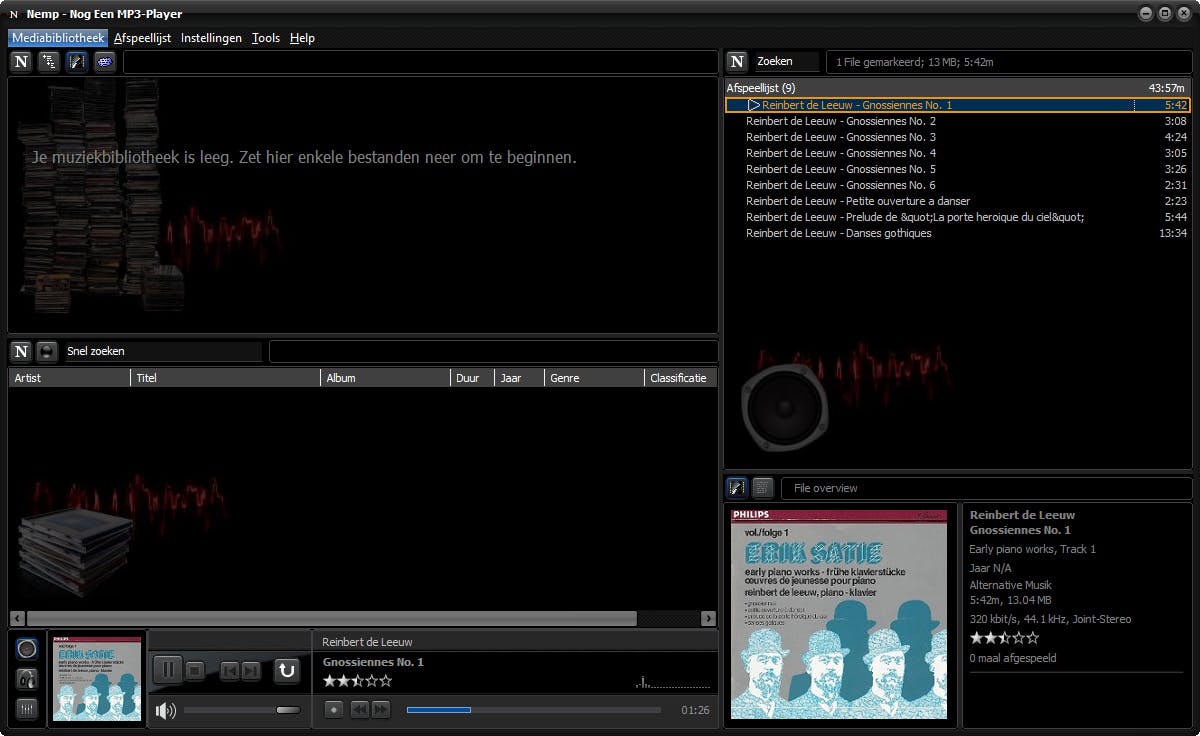Viewport: 1200px width, 736px height.
Task: Click the sort order icon in the library toolbar
Action: pyautogui.click(x=47, y=61)
